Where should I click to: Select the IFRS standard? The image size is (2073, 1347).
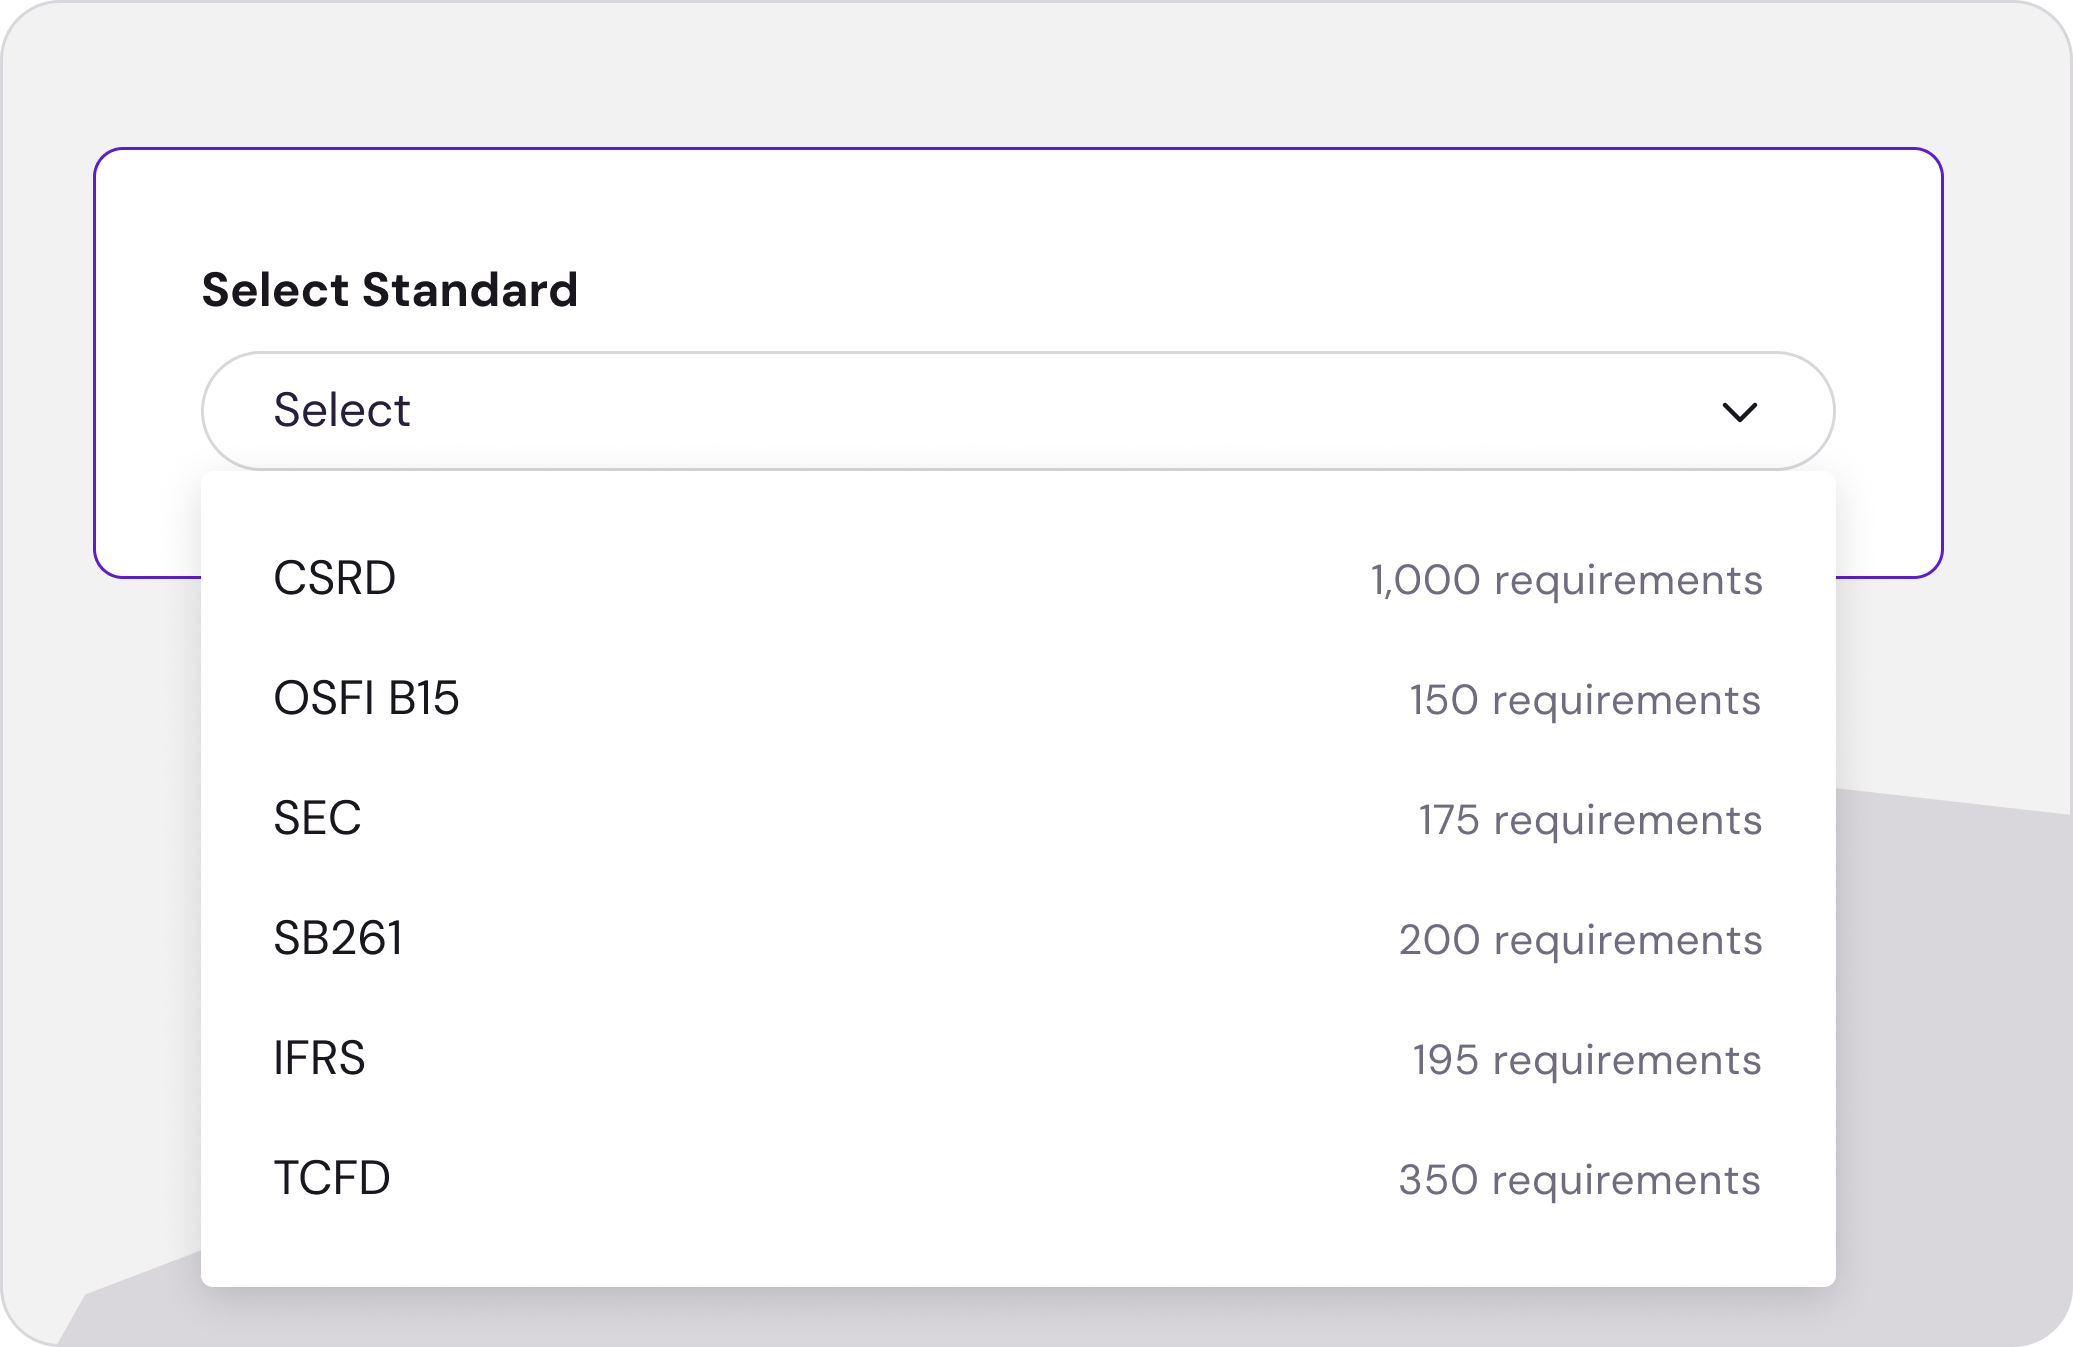click(1018, 1059)
